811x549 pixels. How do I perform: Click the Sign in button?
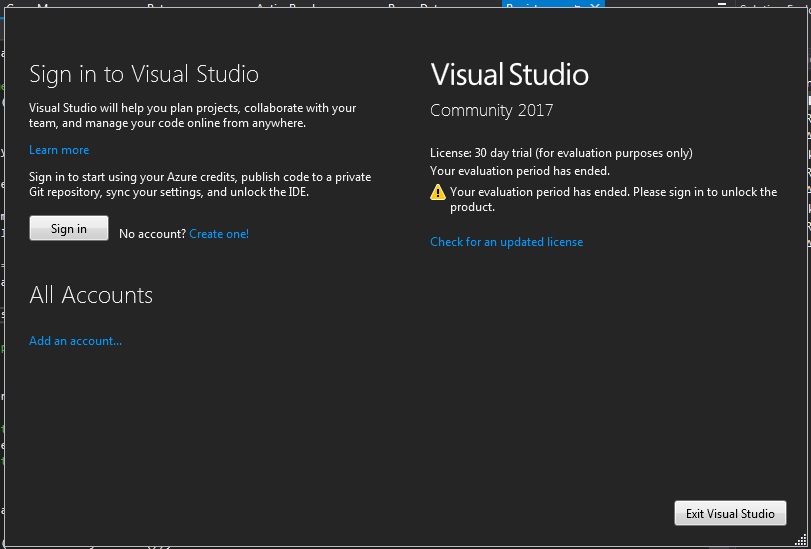pyautogui.click(x=69, y=228)
